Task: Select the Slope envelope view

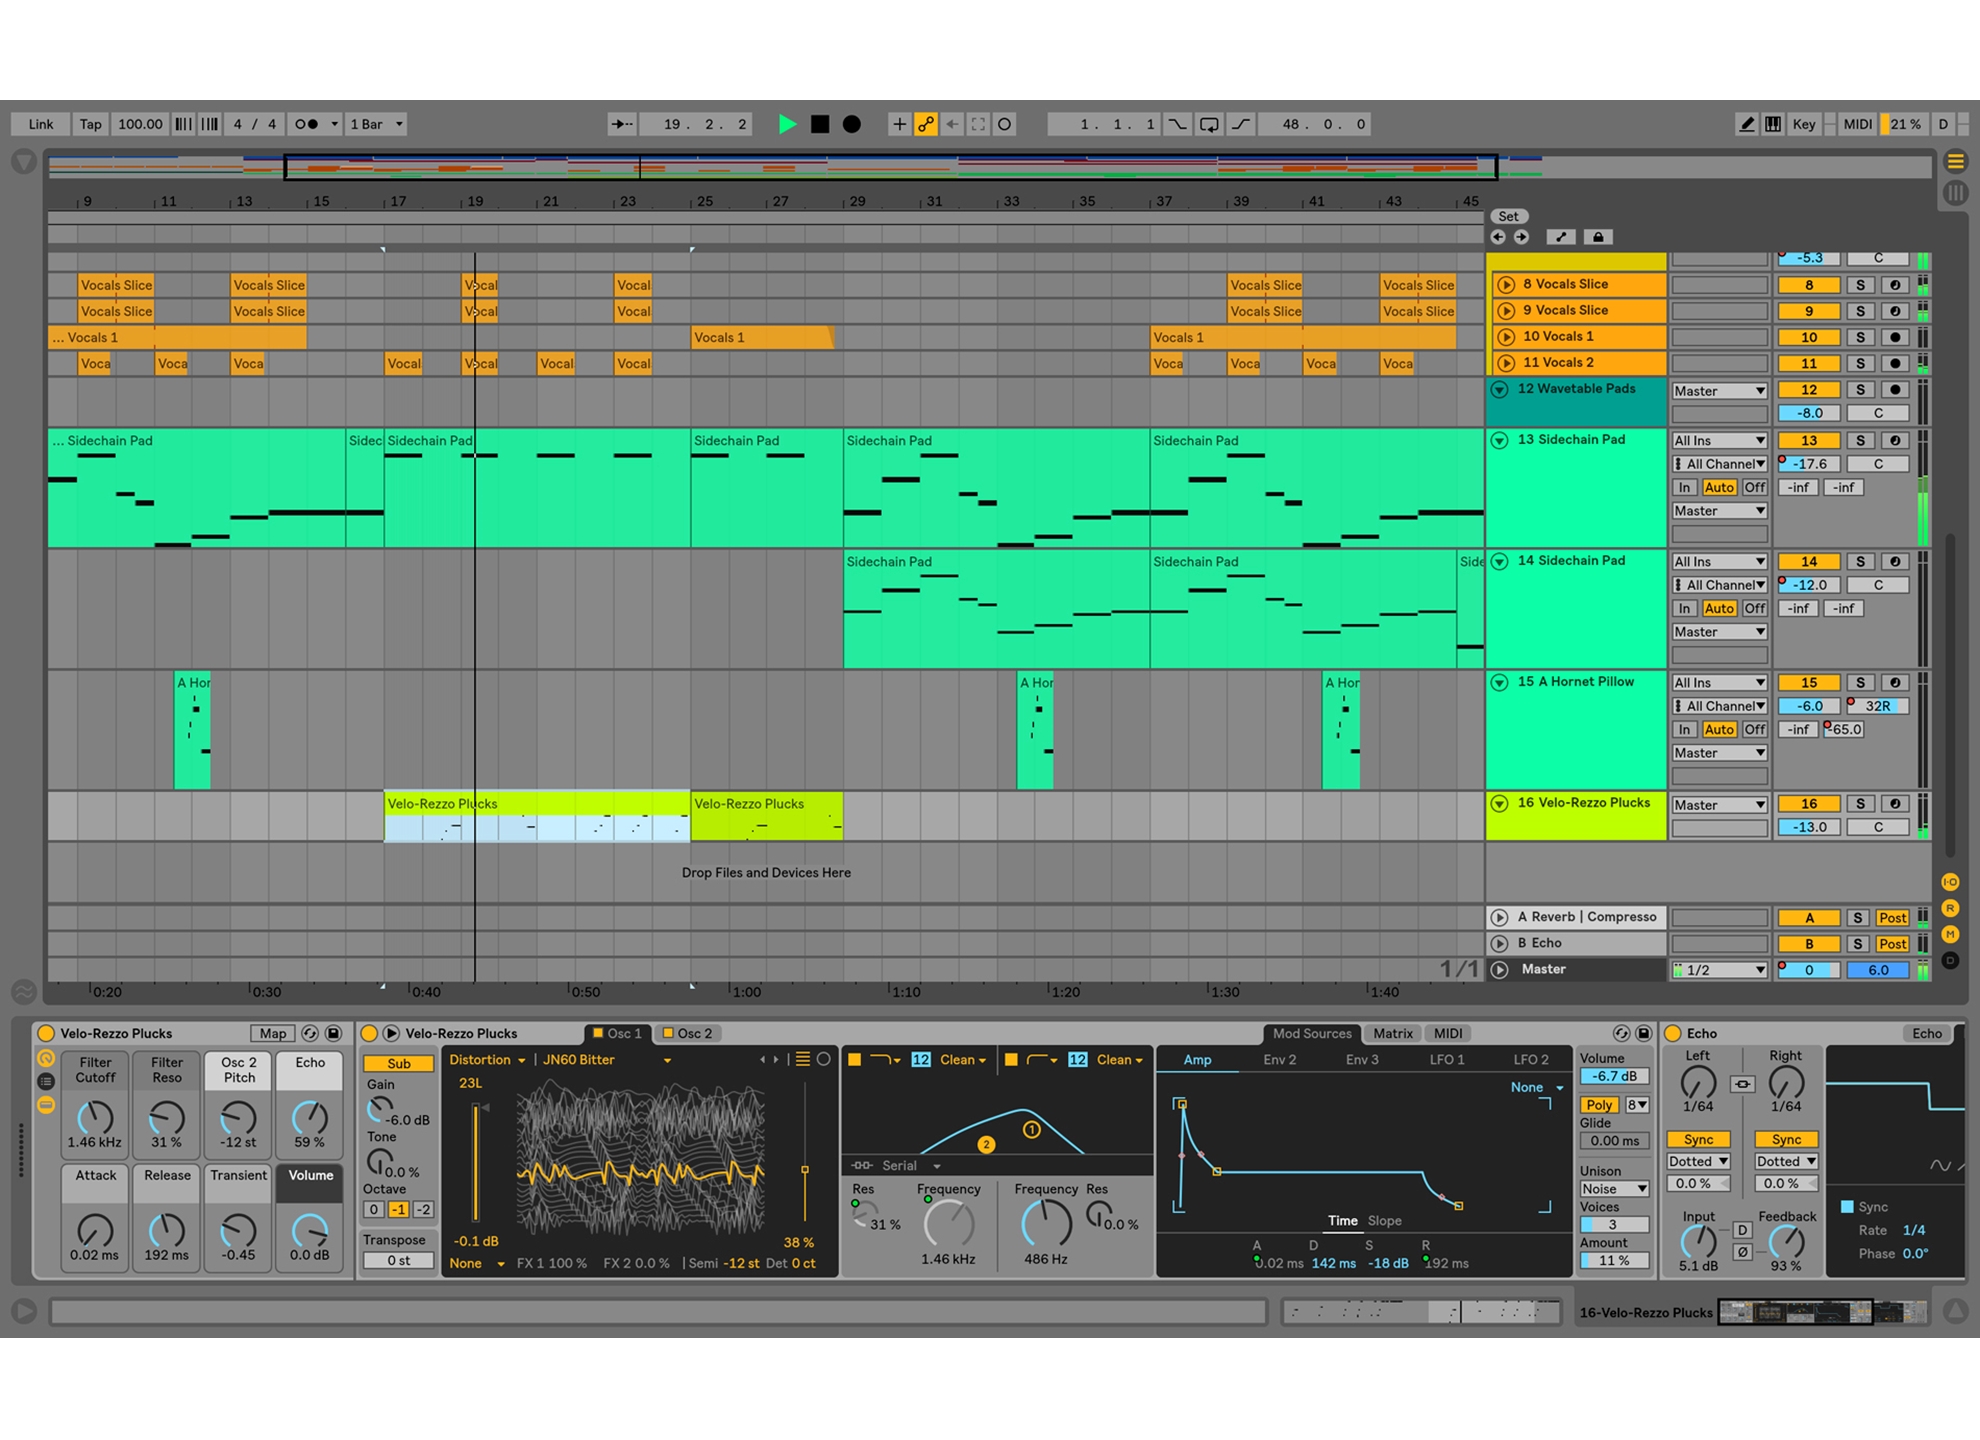Action: point(1384,1221)
